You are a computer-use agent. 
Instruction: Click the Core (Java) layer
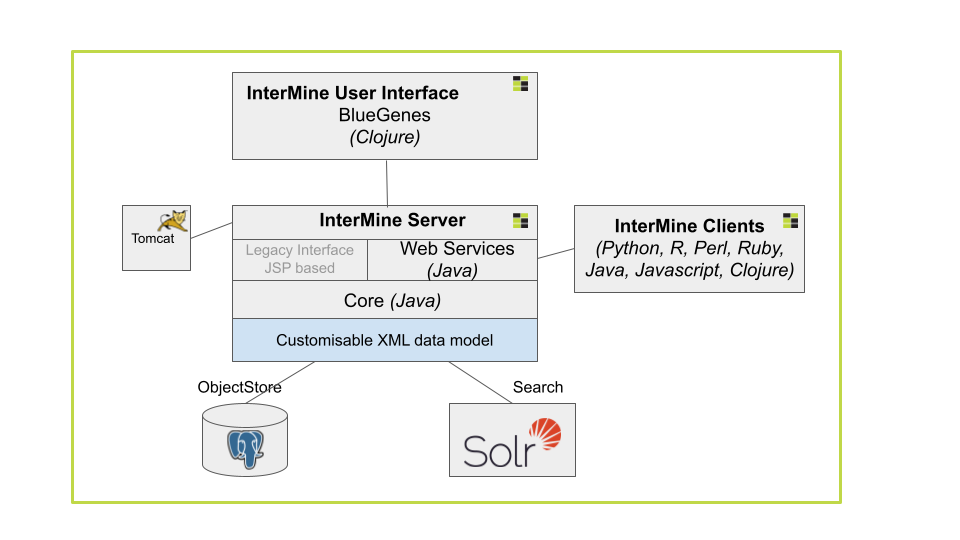(x=385, y=300)
